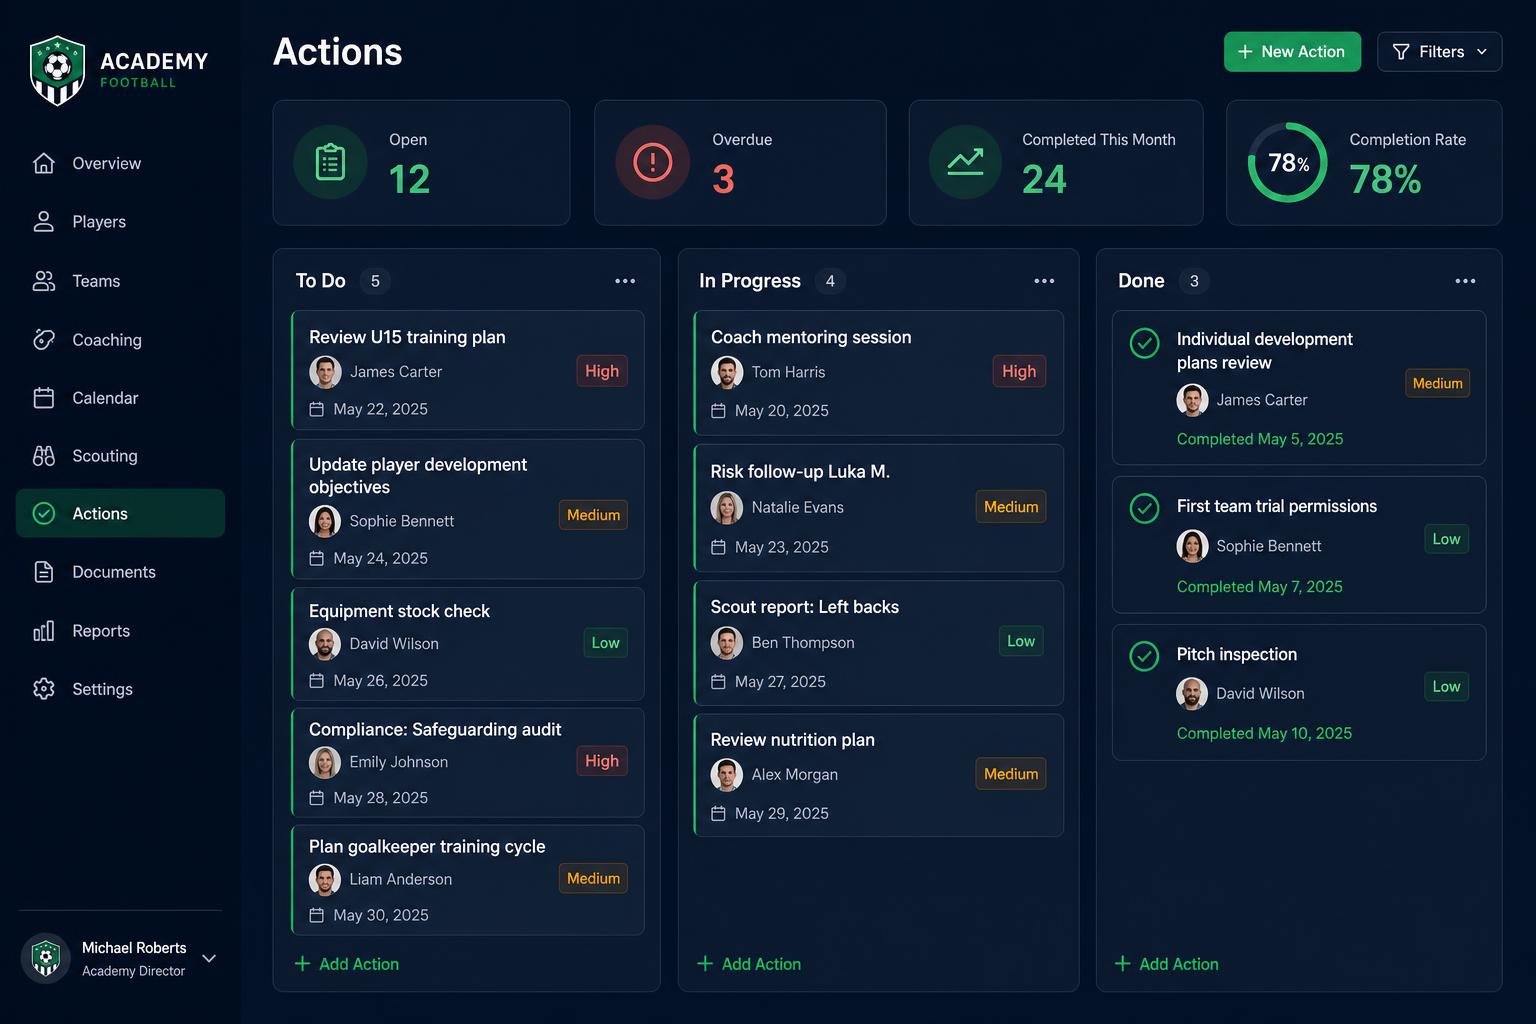This screenshot has width=1536, height=1024.
Task: Click 'Tom Harris' assignee name
Action: click(788, 372)
